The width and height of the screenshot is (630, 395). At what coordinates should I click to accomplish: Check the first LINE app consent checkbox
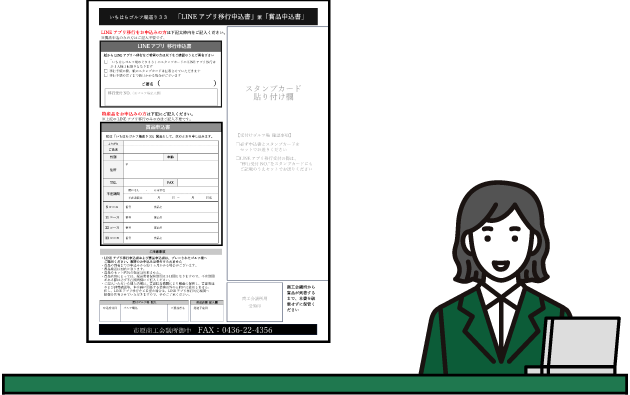(x=106, y=62)
